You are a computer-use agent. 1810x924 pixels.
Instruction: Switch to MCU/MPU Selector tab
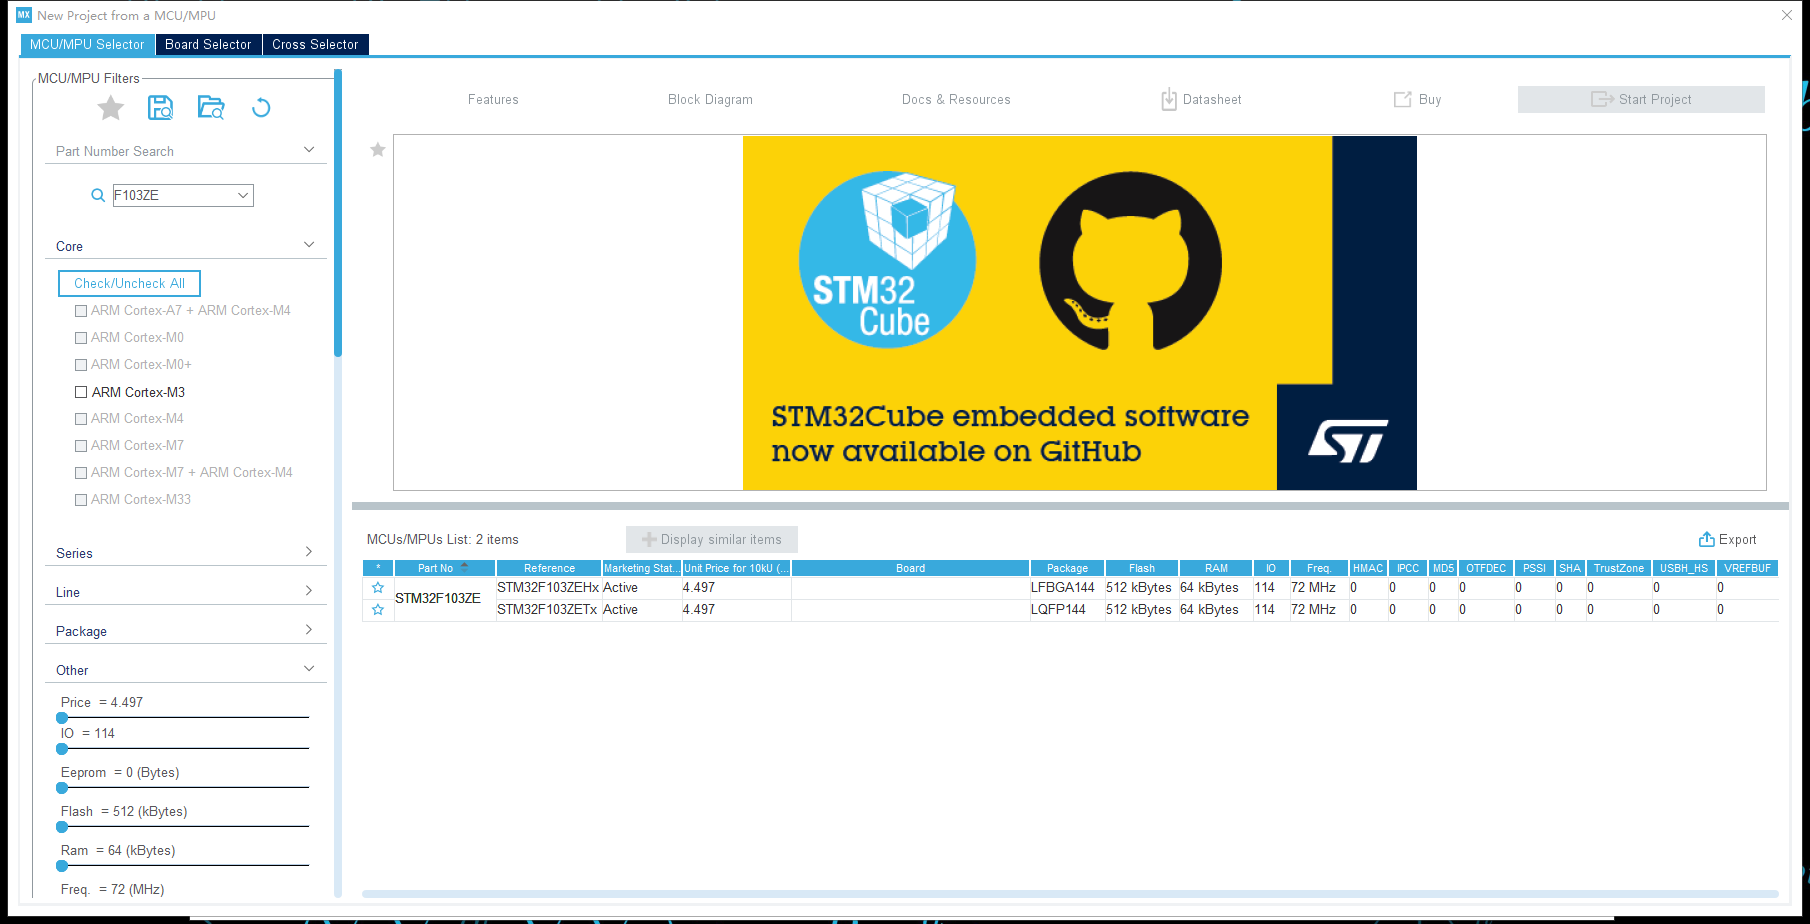click(88, 45)
